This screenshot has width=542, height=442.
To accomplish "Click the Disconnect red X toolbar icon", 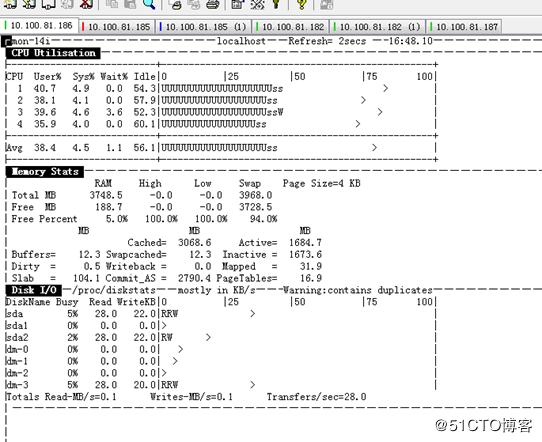I will [x=86, y=3].
